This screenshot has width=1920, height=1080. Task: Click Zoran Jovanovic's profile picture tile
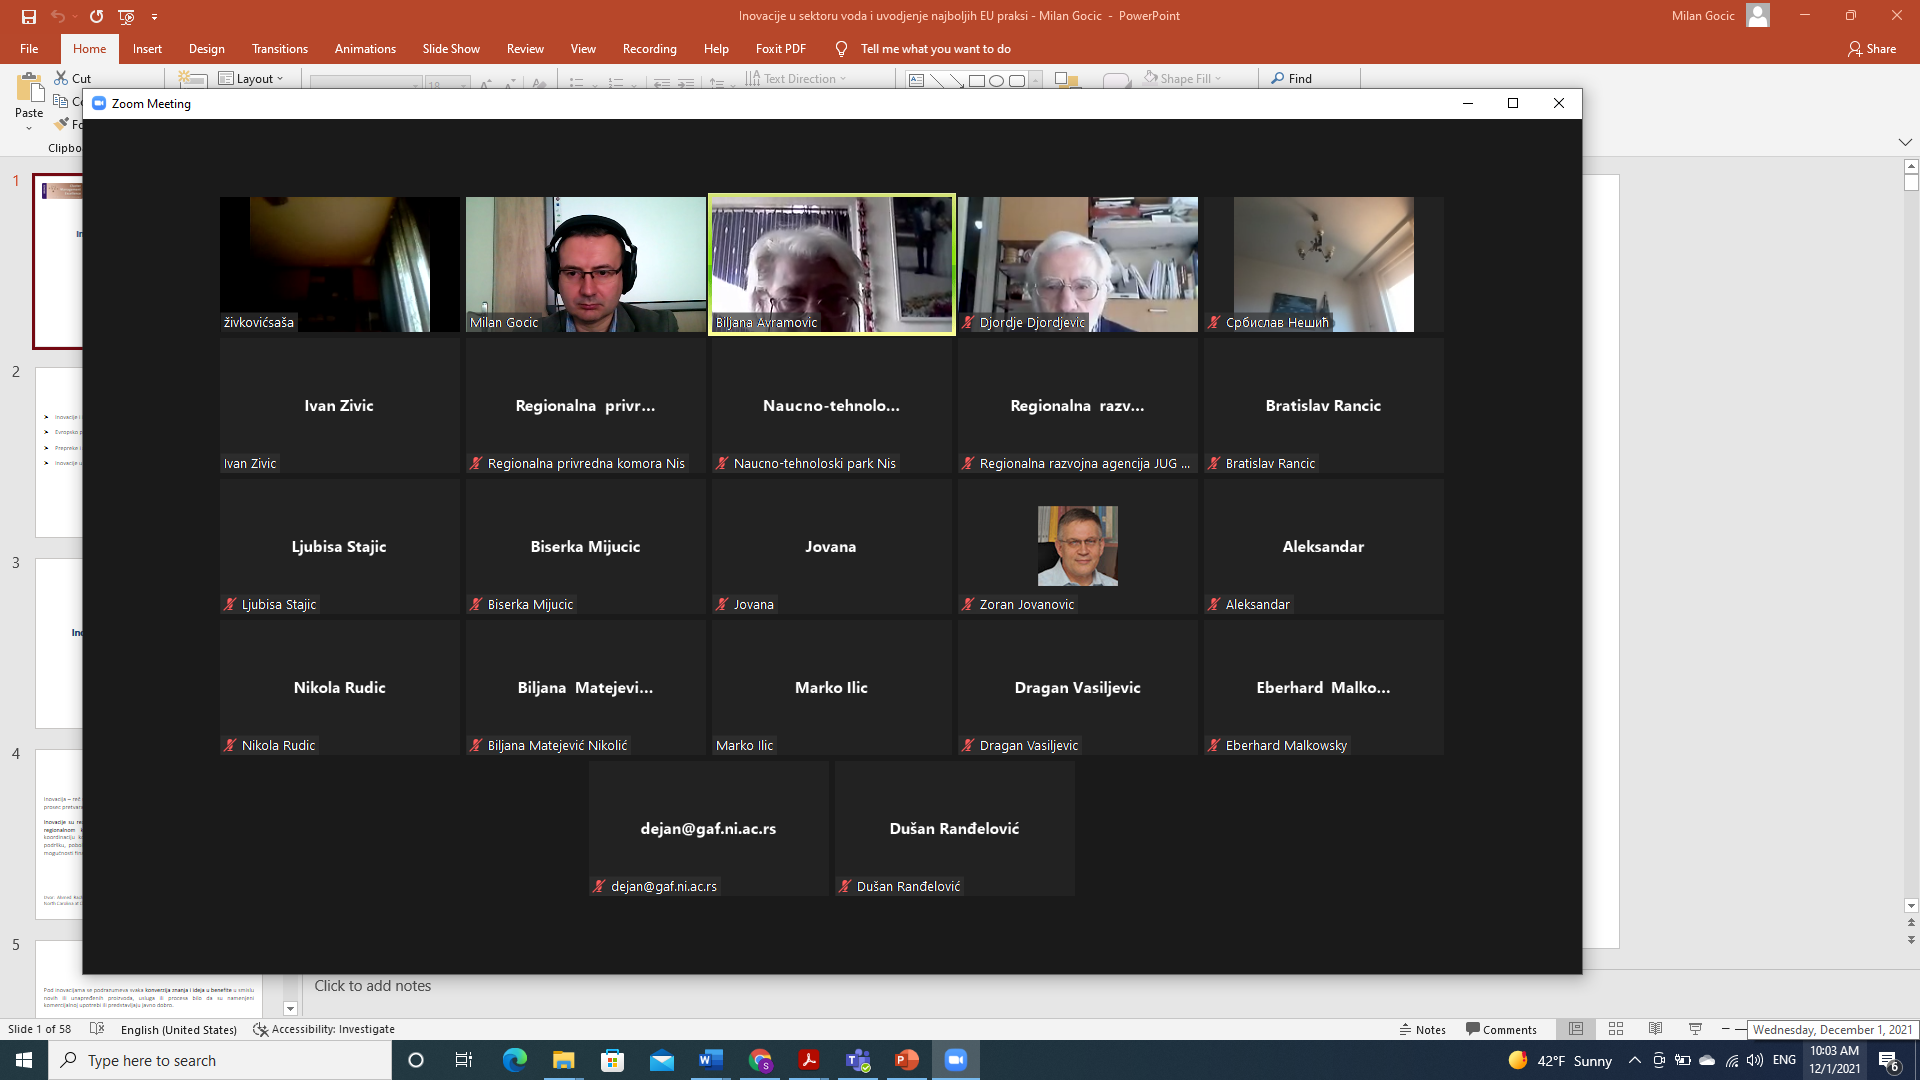tap(1078, 546)
